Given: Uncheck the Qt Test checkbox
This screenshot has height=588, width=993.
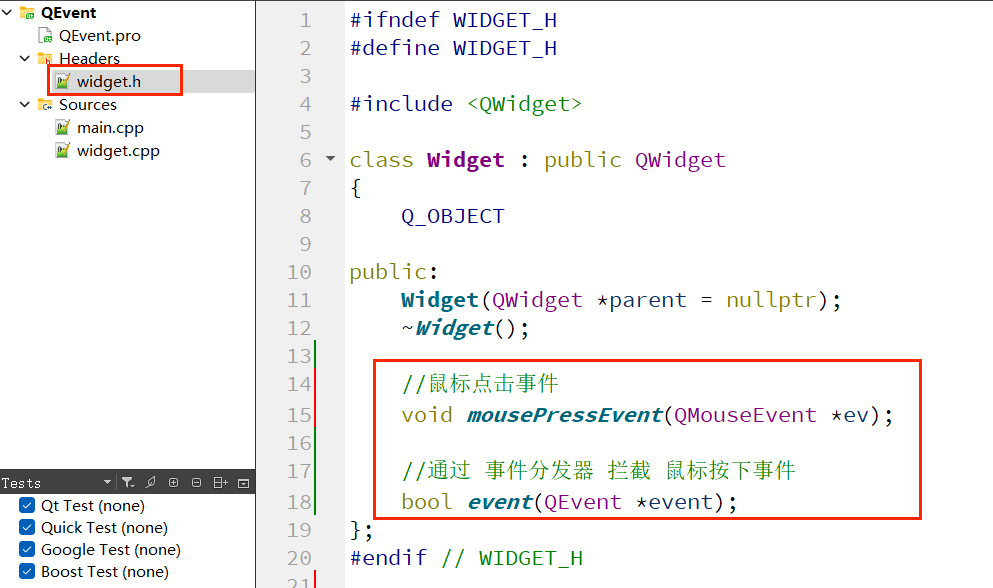Looking at the screenshot, I should pyautogui.click(x=27, y=506).
